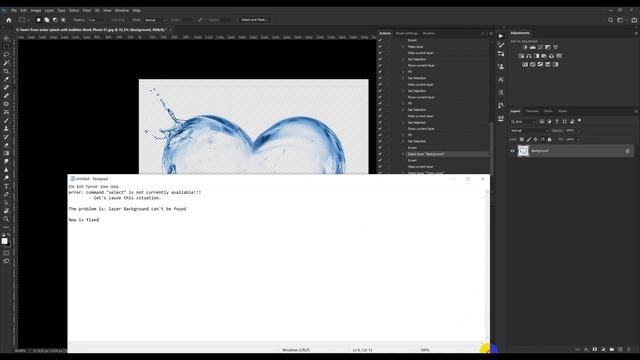
Task: Click the Feather input field
Action: (95, 20)
